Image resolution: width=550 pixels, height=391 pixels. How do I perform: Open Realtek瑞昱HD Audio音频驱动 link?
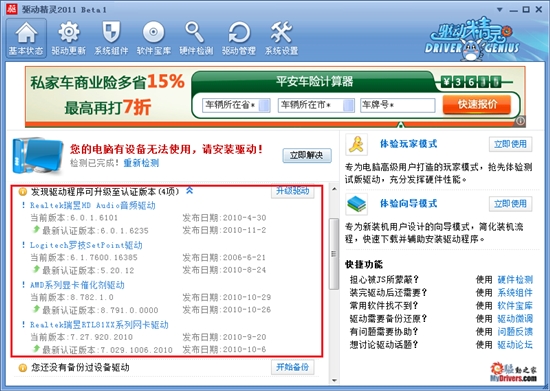93,205
